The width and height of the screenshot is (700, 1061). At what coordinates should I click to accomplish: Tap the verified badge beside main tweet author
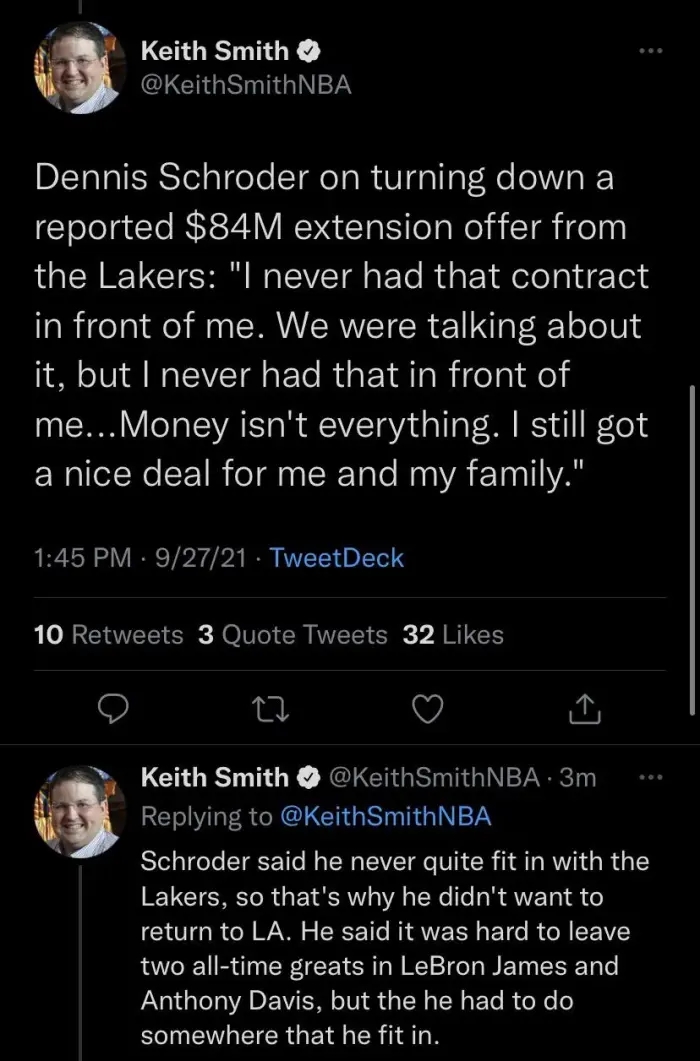click(x=310, y=50)
